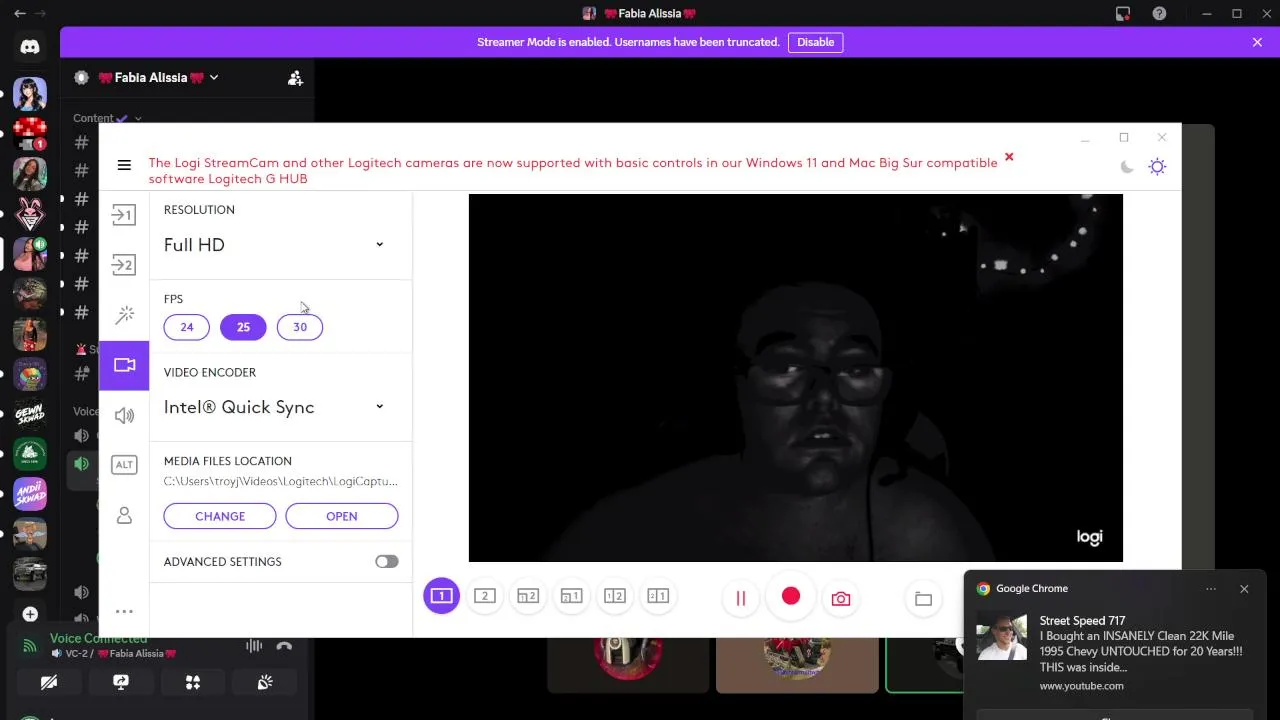The height and width of the screenshot is (720, 1280).
Task: Disable Discord Streamer Mode
Action: 815,42
